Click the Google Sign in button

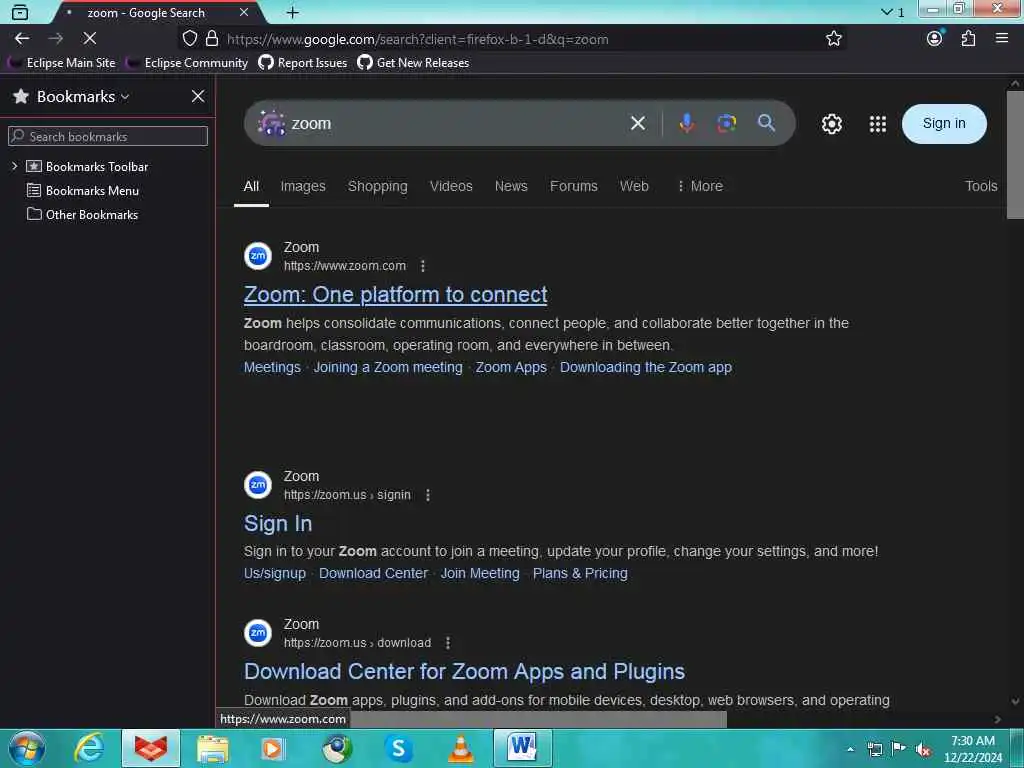click(x=944, y=123)
